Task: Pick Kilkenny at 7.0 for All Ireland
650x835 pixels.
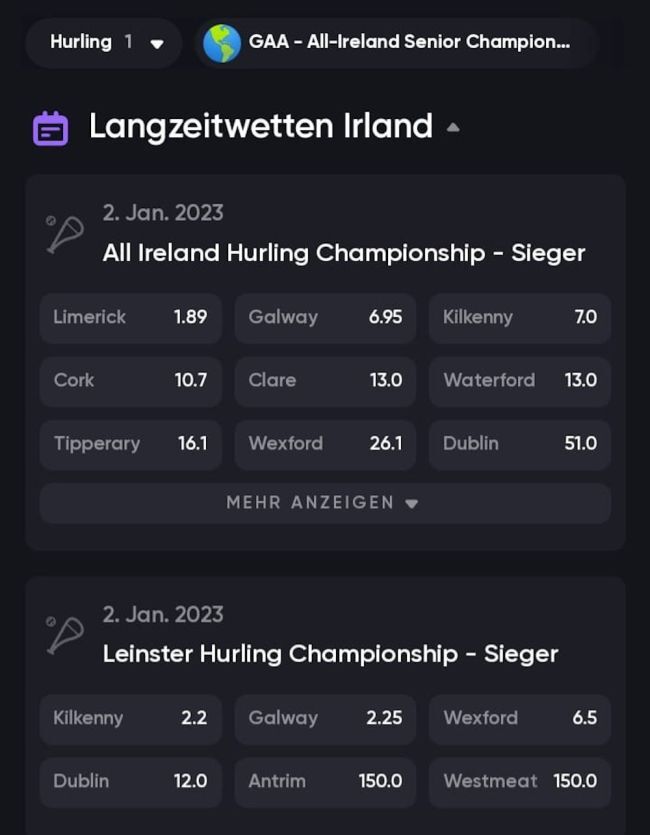Action: pyautogui.click(x=519, y=317)
